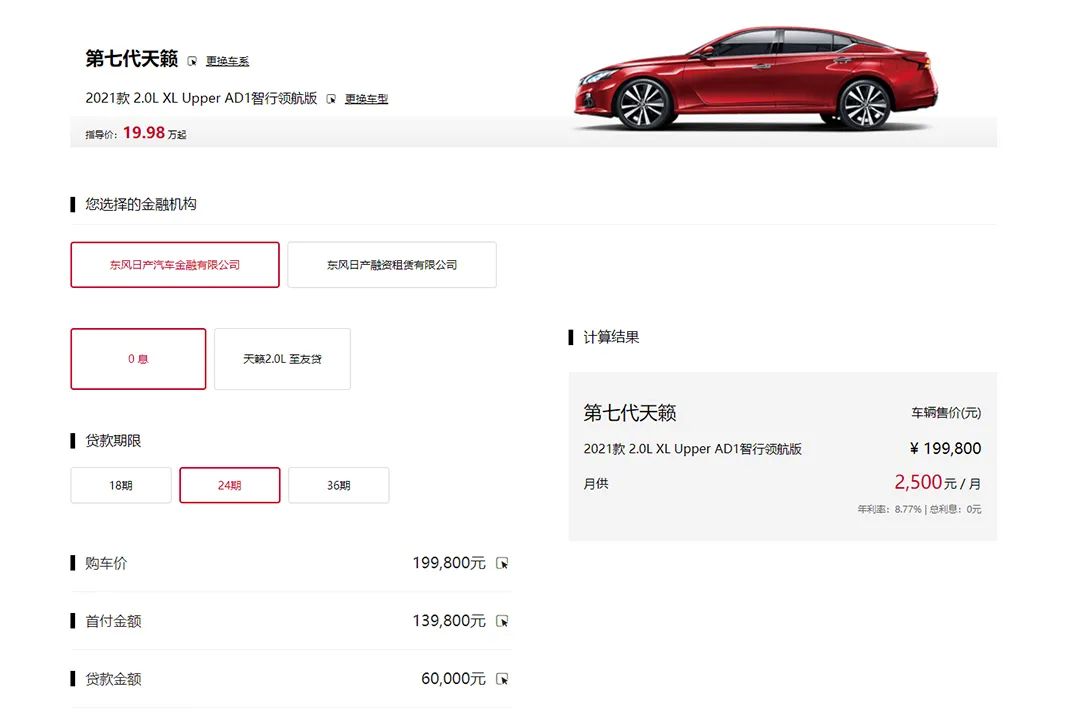1080x720 pixels.
Task: Open the 更换车型 link
Action: 365,99
